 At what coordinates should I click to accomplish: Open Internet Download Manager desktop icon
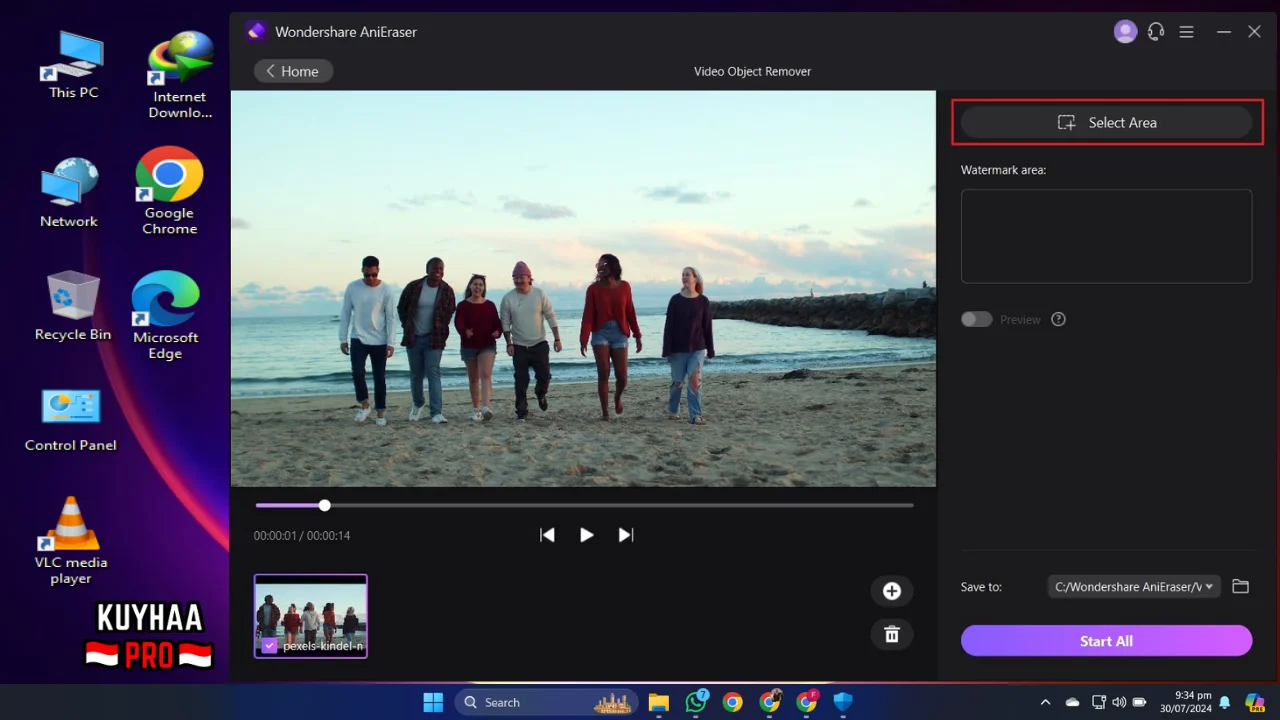point(180,75)
